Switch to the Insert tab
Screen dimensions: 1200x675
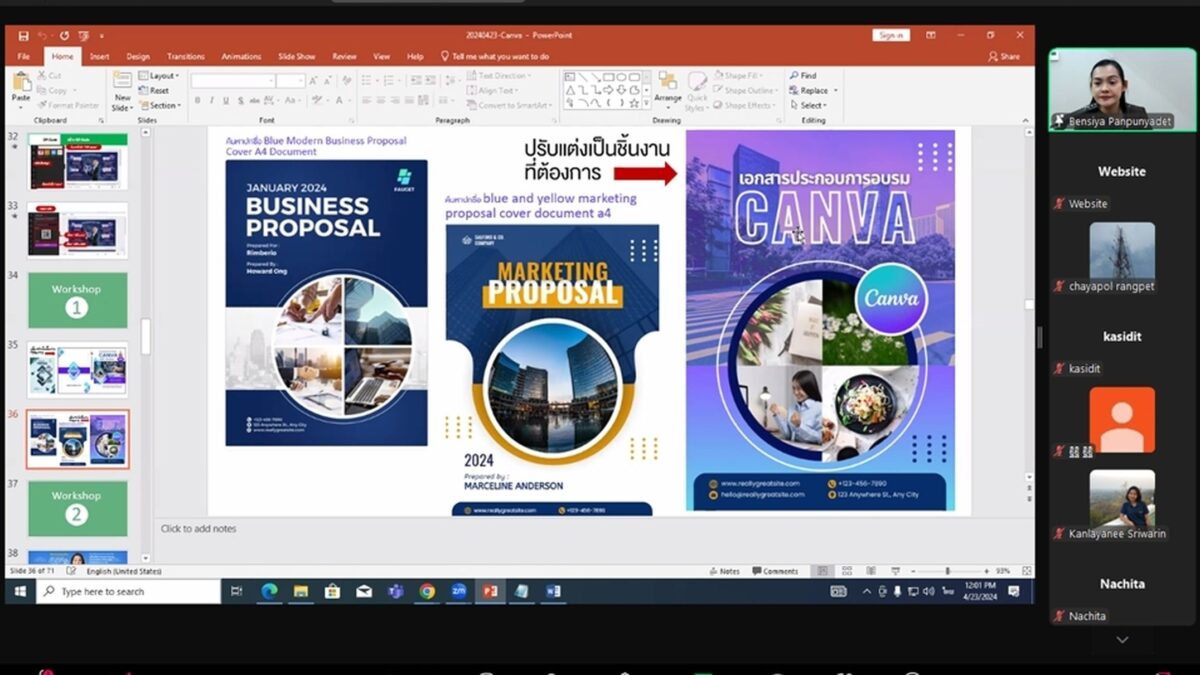point(100,57)
